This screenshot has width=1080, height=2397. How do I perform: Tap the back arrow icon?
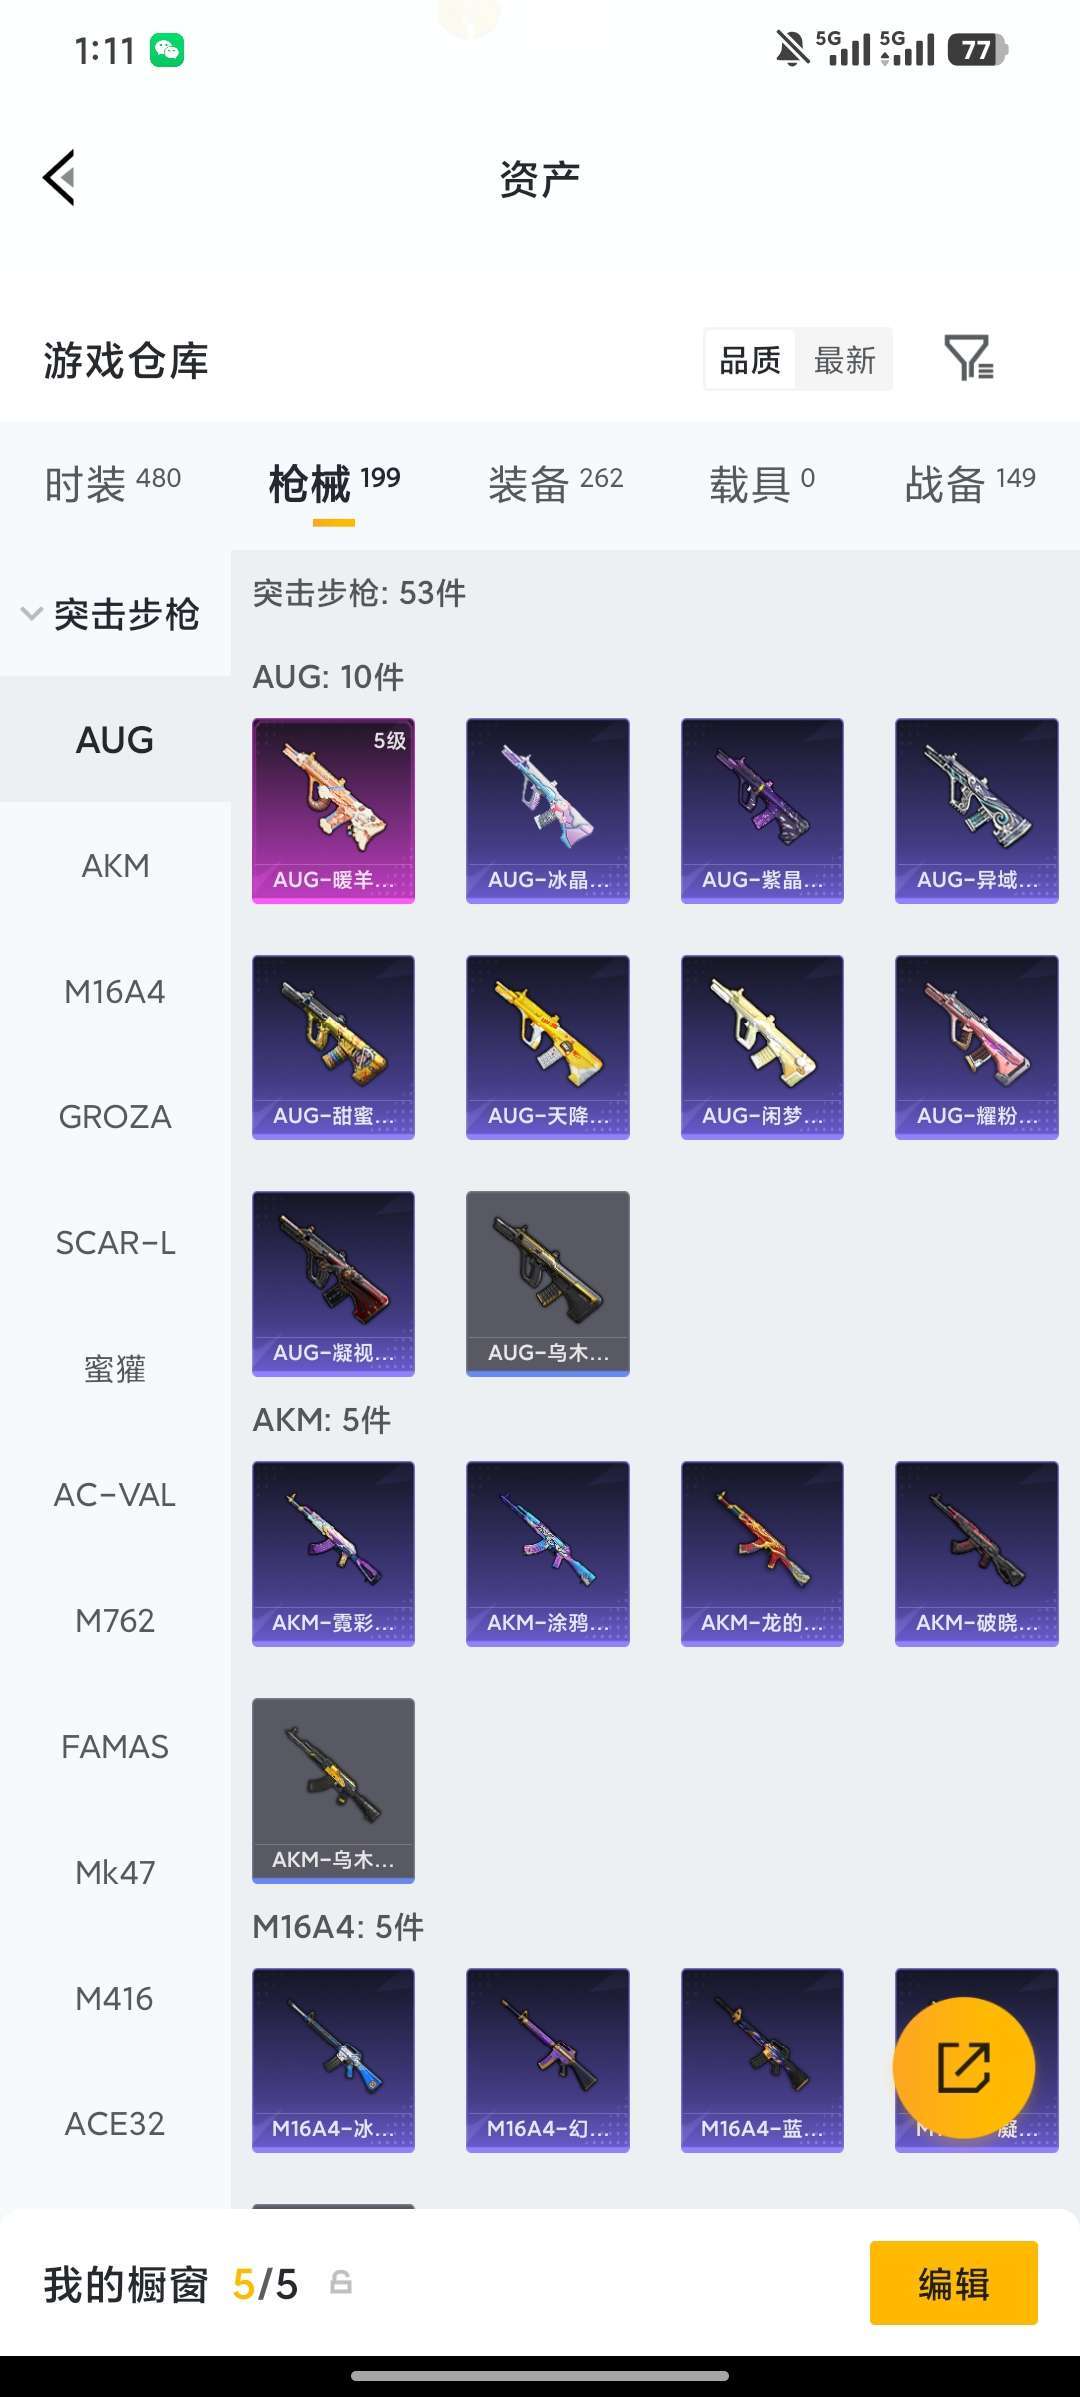point(59,178)
